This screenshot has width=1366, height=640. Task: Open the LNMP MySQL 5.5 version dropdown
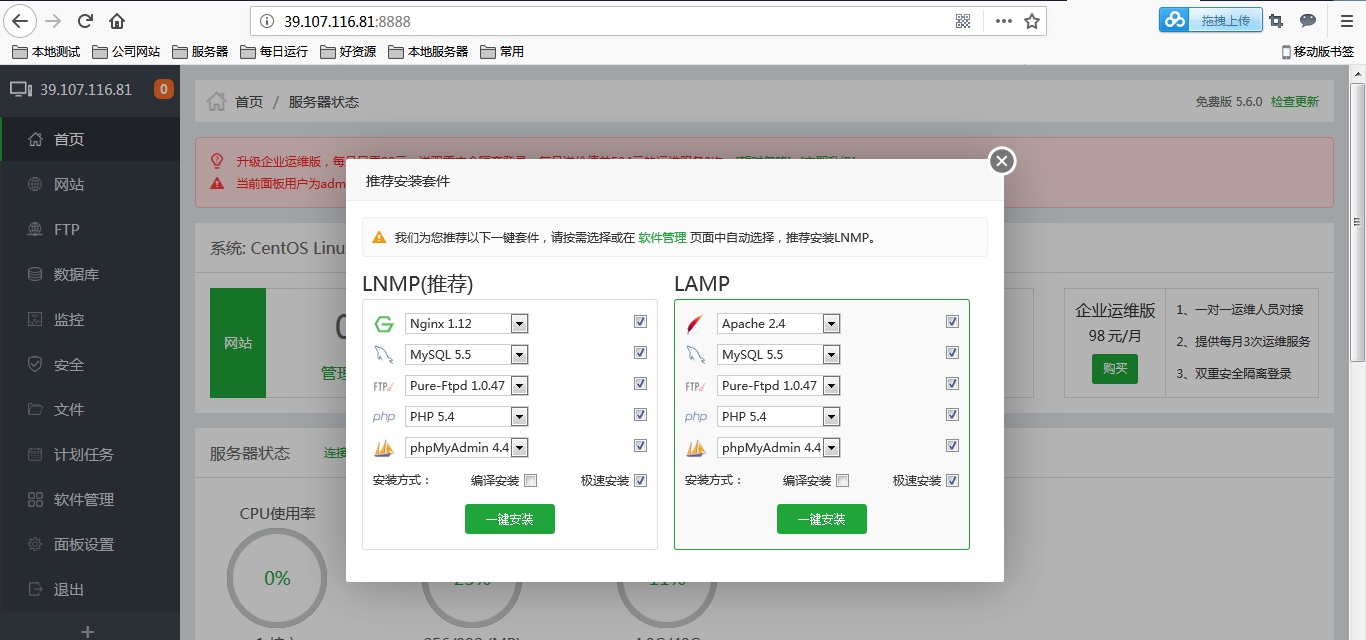tap(467, 355)
